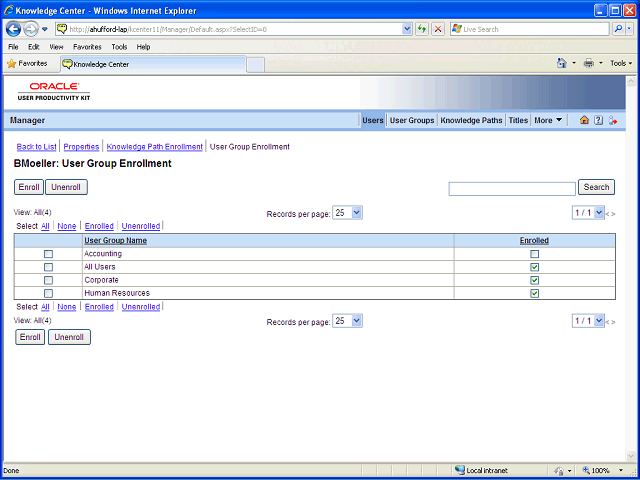This screenshot has height=480, width=640.
Task: Click the bottom Unenroll button
Action: (x=69, y=337)
